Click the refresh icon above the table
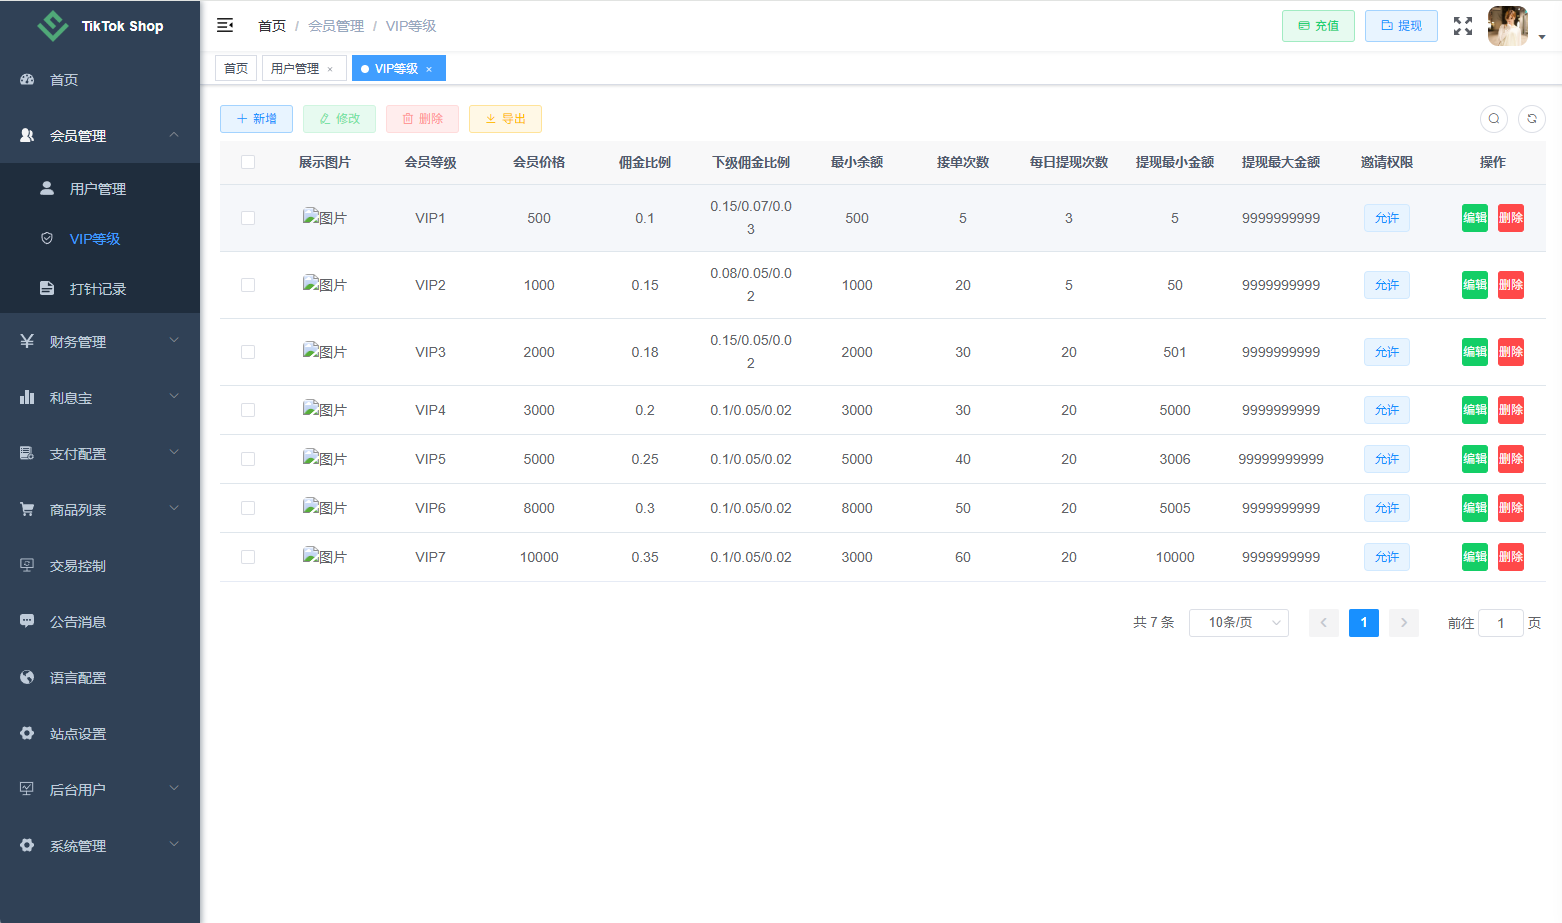The width and height of the screenshot is (1562, 923). (x=1532, y=119)
